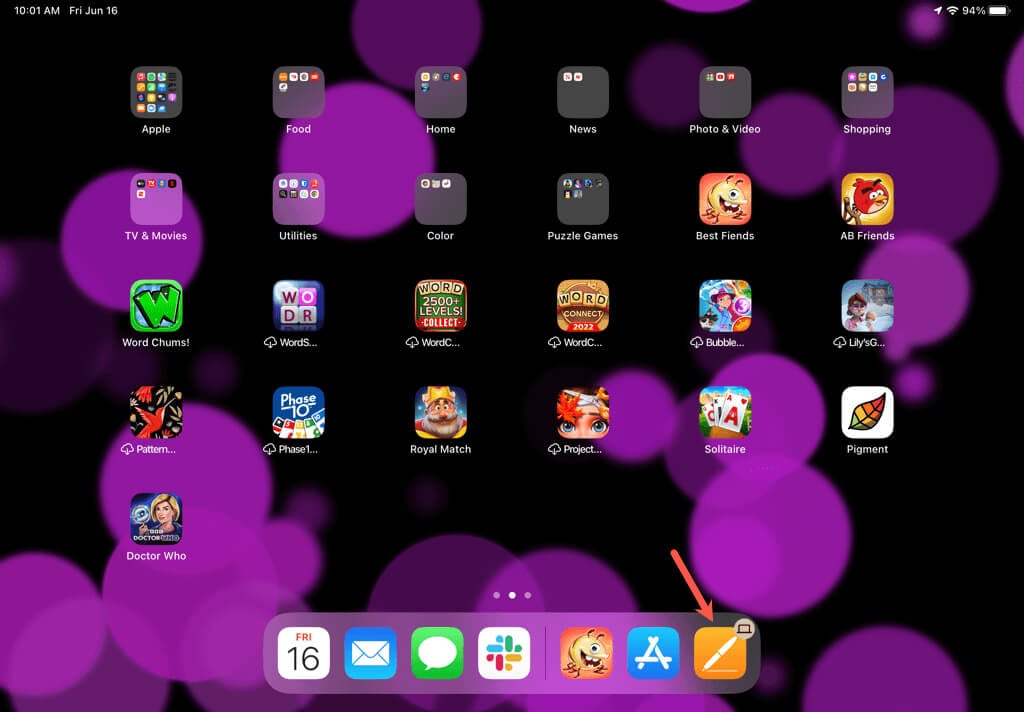
Task: Launch Best Fiends from the dock
Action: point(586,653)
